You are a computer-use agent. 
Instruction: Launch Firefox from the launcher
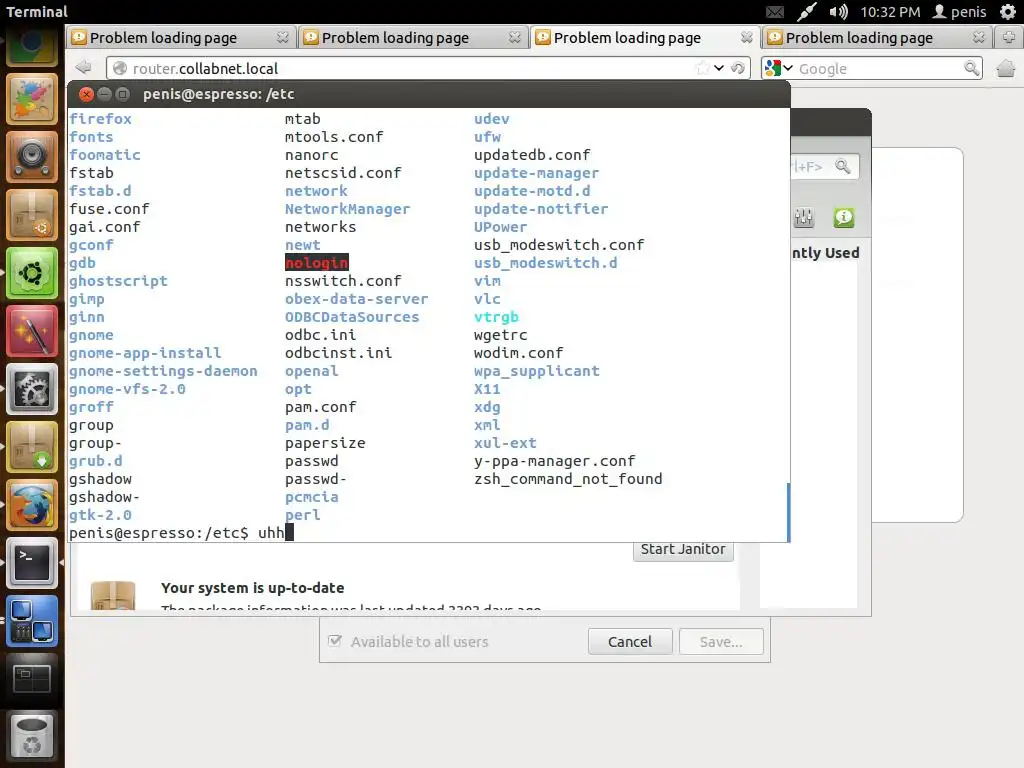31,505
